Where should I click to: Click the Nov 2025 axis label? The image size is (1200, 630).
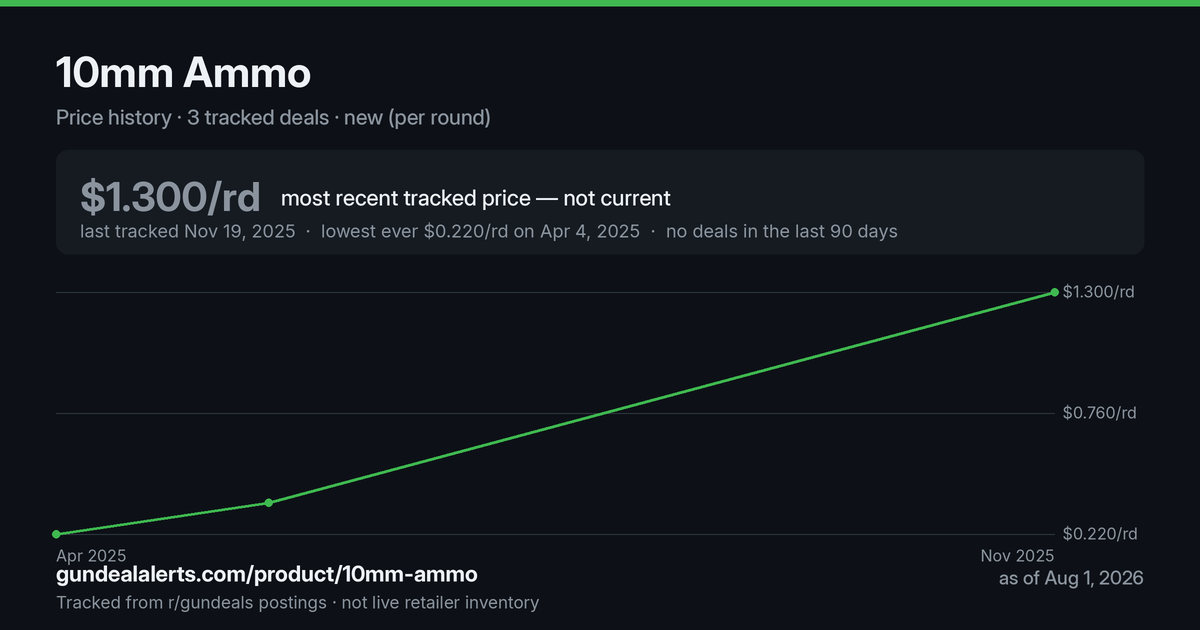coord(1017,555)
